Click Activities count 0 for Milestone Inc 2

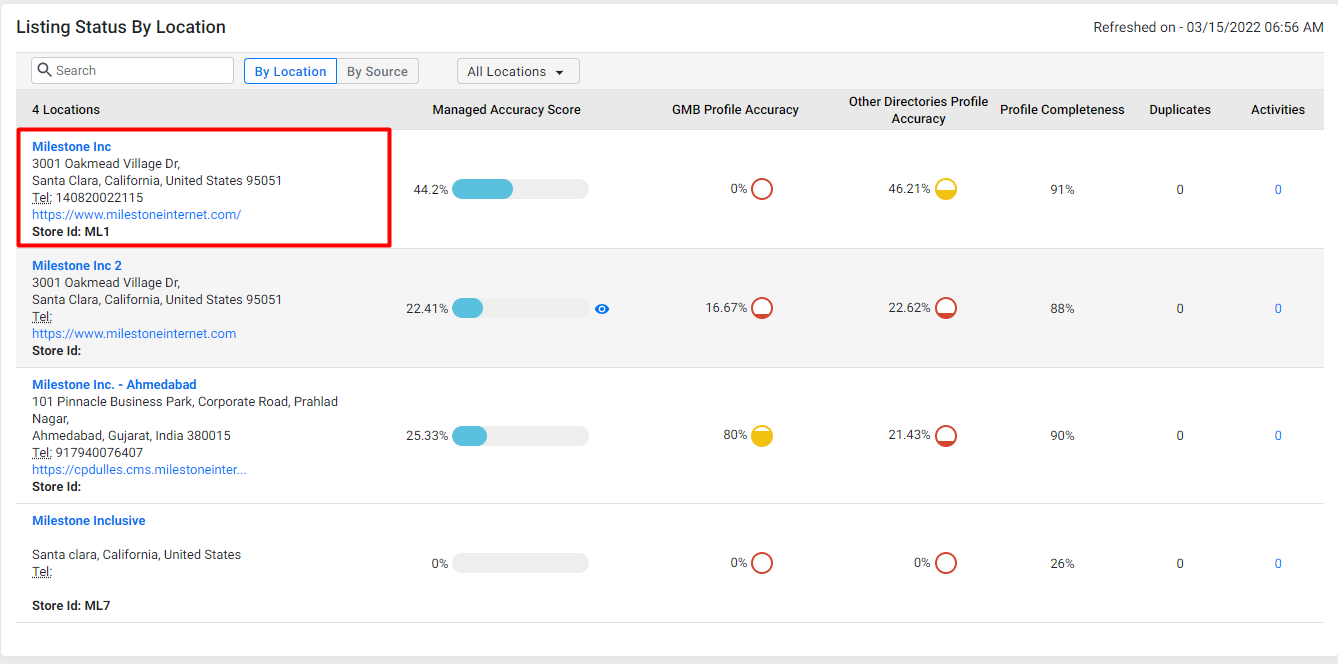pyautogui.click(x=1278, y=309)
